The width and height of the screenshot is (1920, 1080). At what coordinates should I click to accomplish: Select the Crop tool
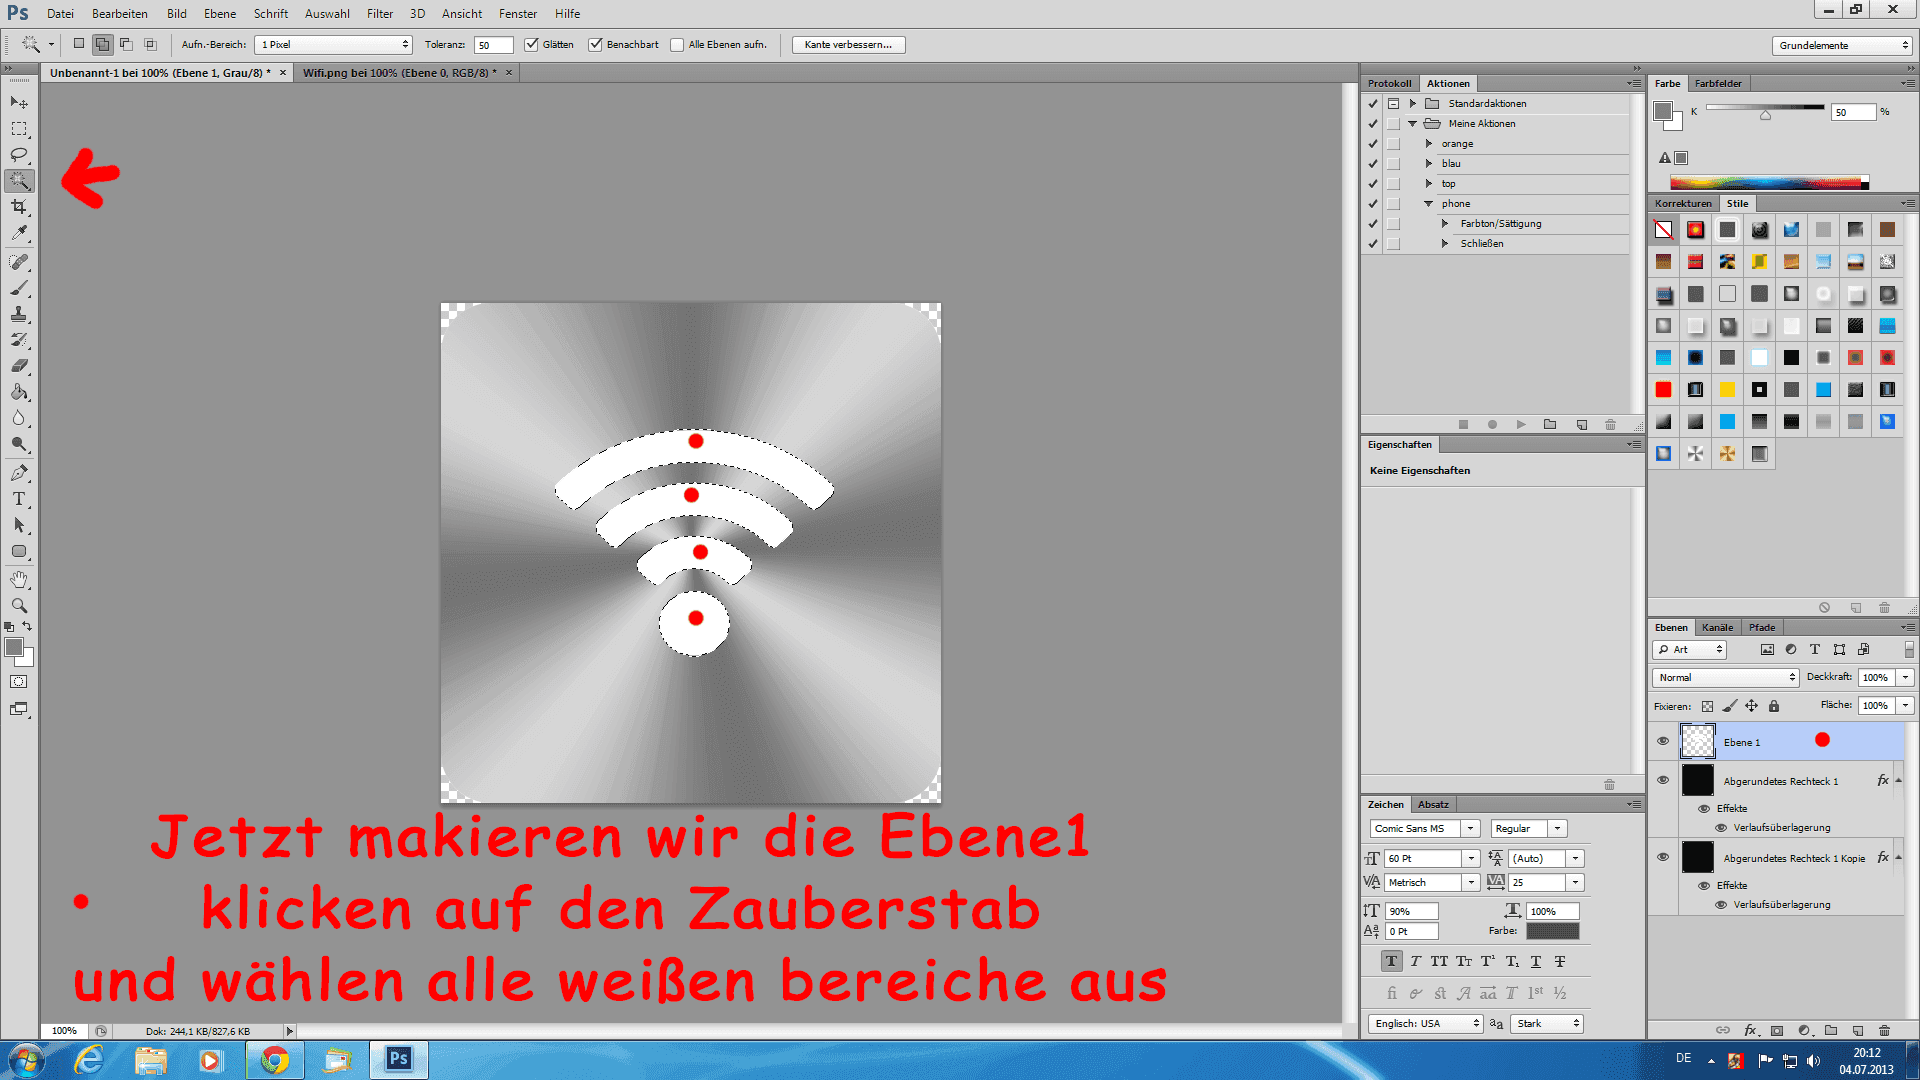coord(19,207)
